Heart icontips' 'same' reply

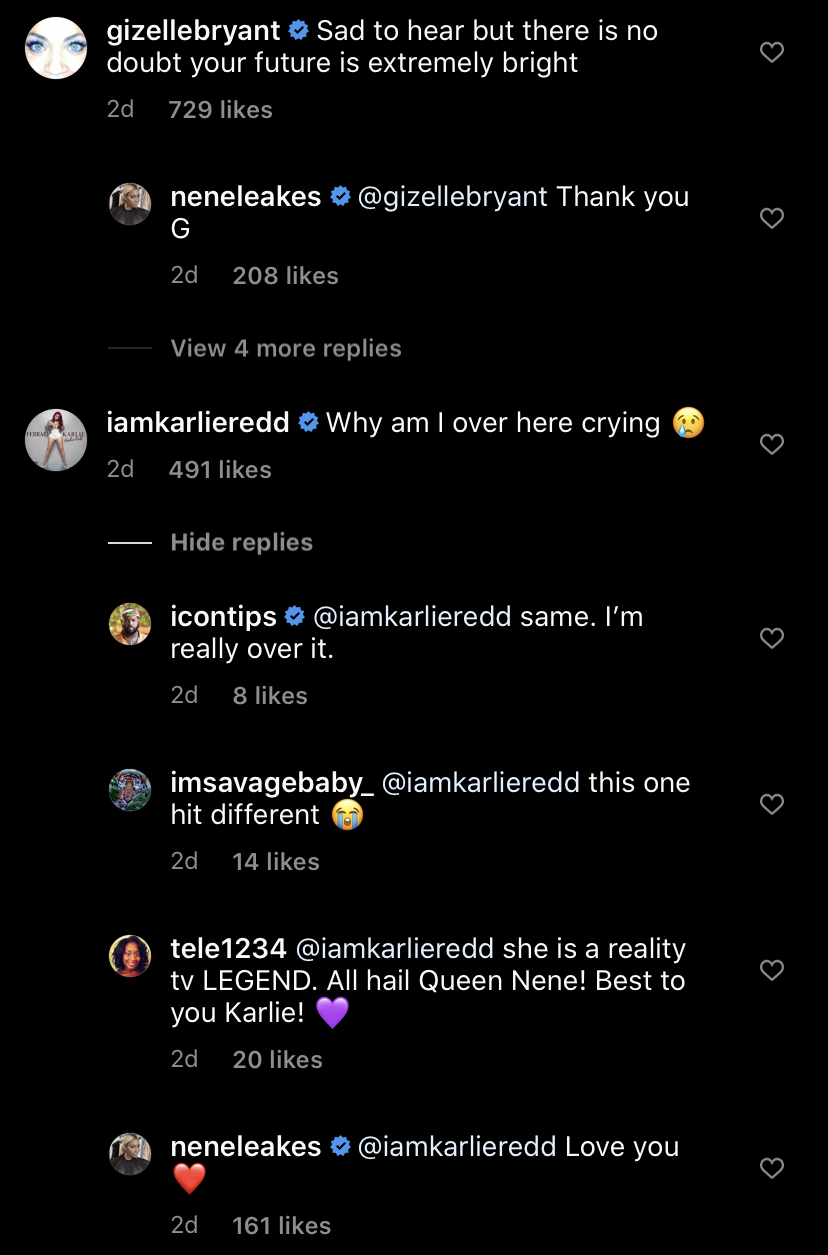(772, 638)
